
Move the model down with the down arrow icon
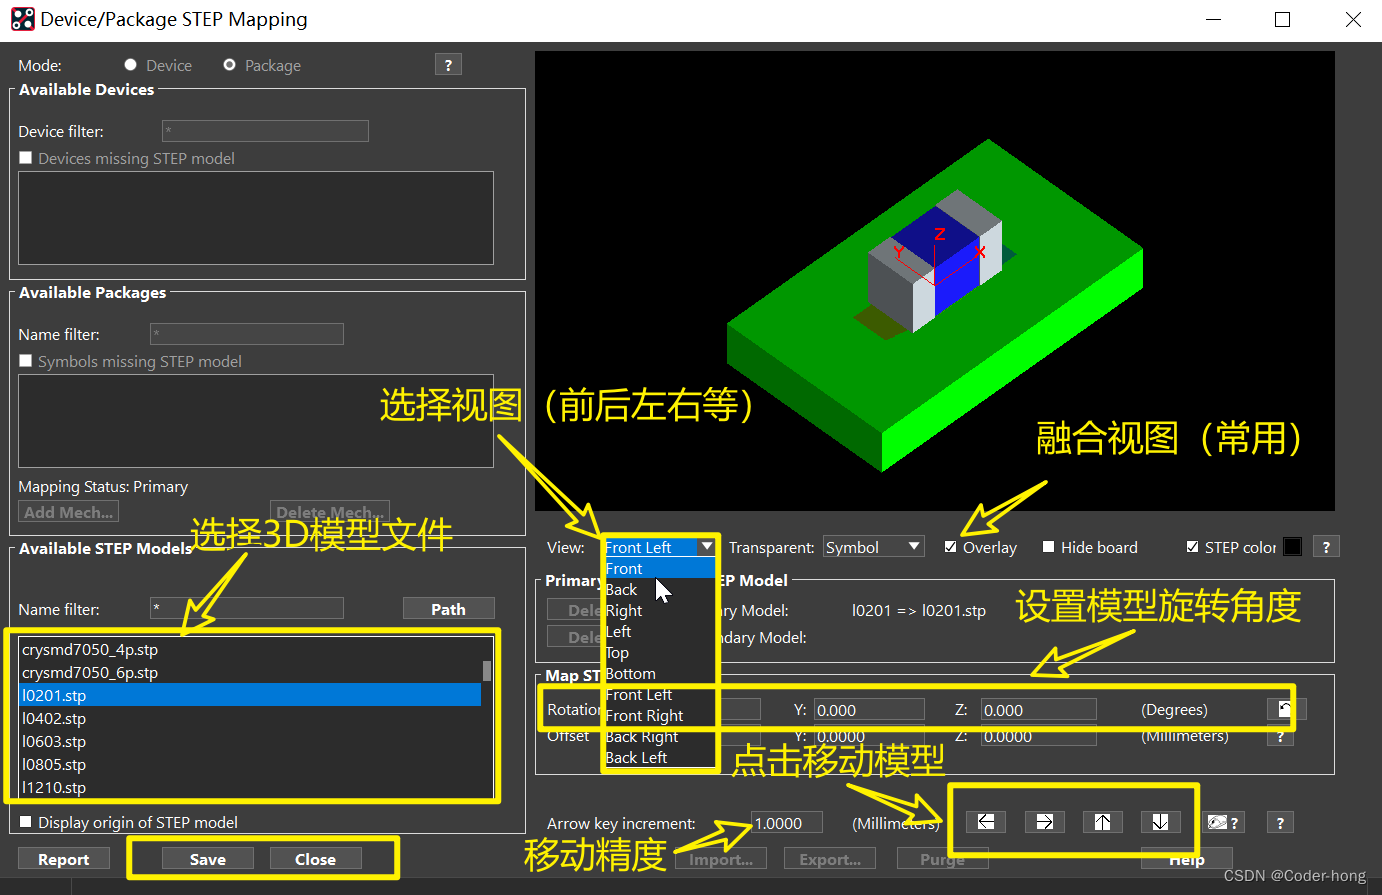pos(1161,822)
